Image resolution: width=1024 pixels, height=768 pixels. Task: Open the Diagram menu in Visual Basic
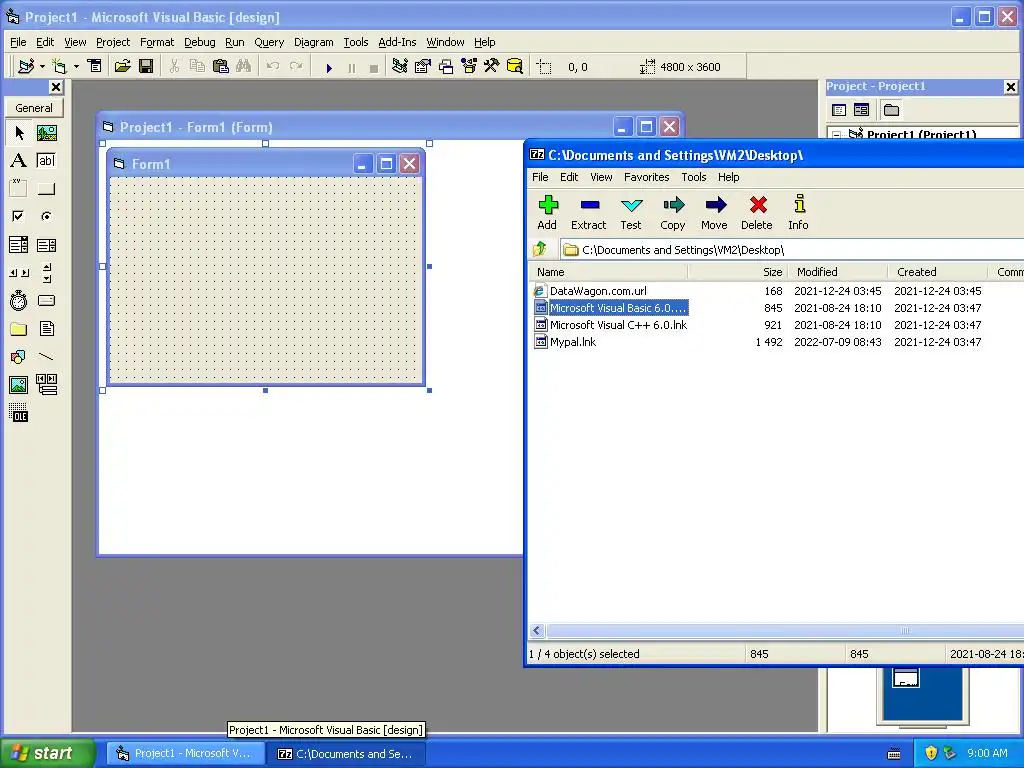[x=313, y=42]
